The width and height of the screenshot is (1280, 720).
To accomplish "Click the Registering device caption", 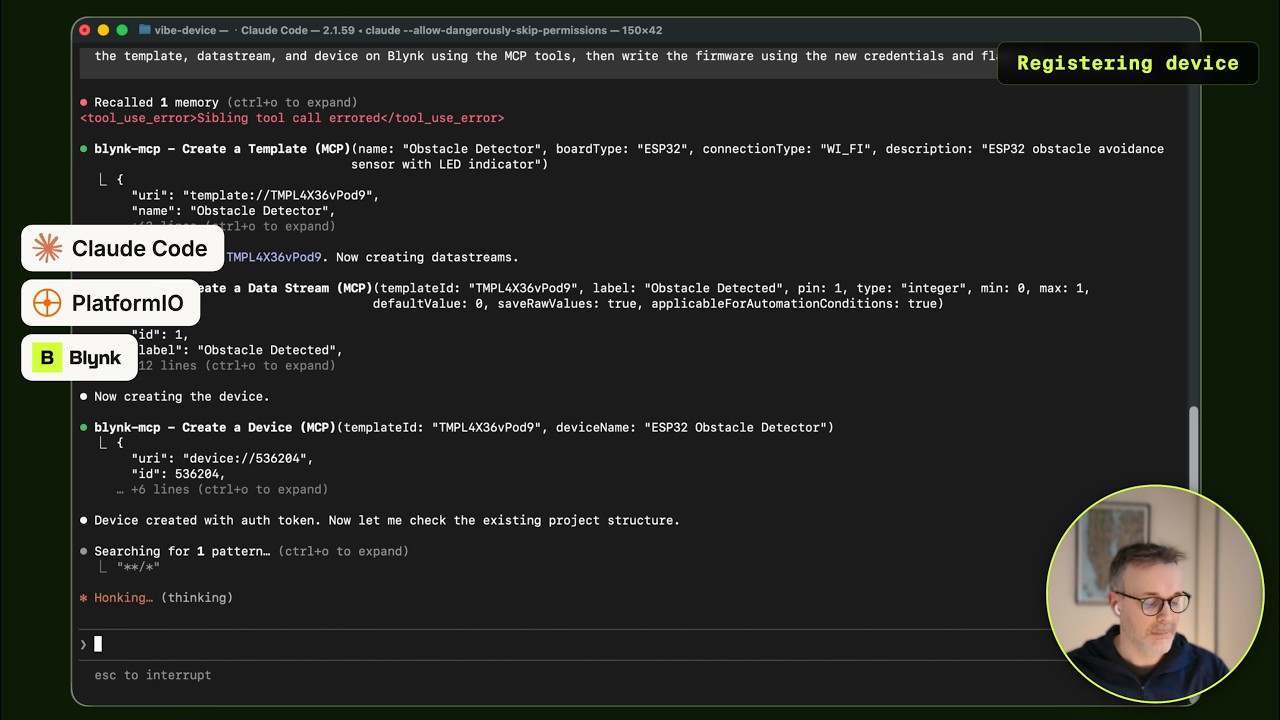I will 1128,63.
